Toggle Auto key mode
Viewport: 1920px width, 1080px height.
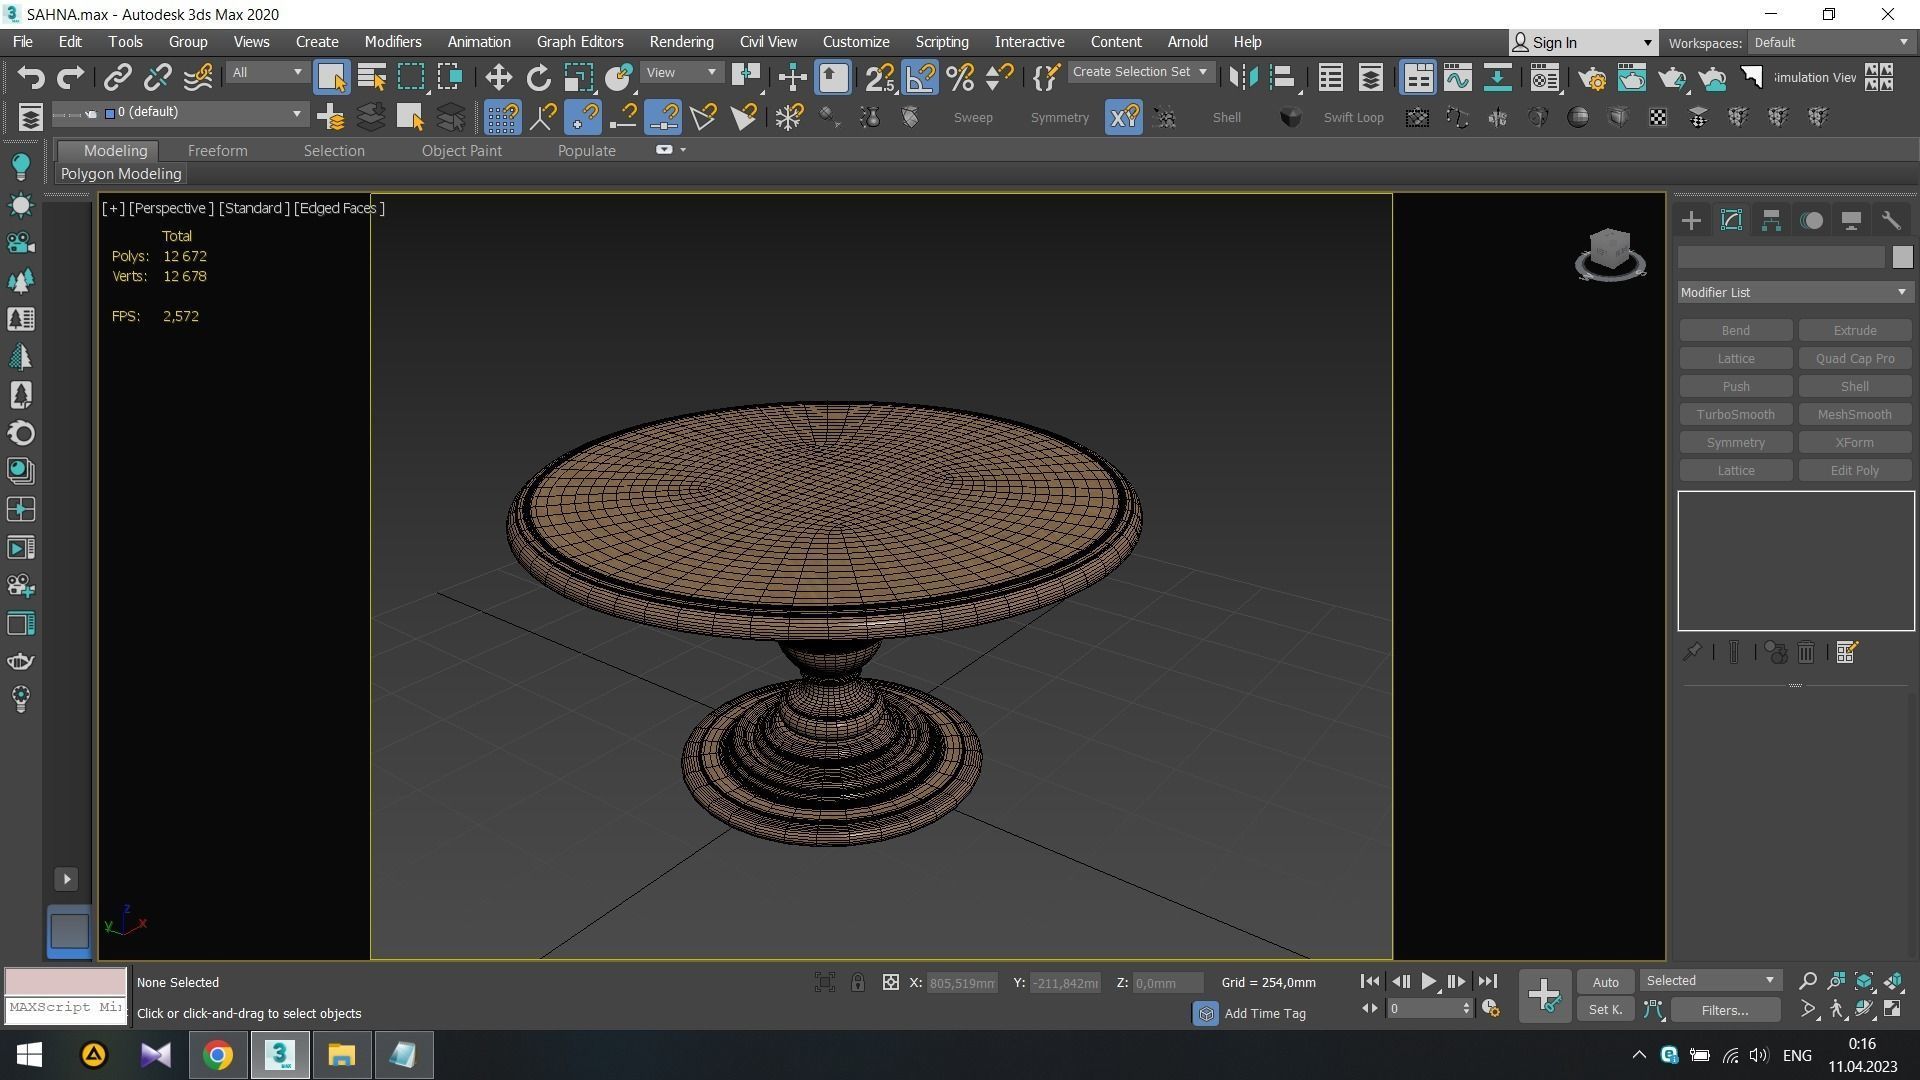(1605, 982)
